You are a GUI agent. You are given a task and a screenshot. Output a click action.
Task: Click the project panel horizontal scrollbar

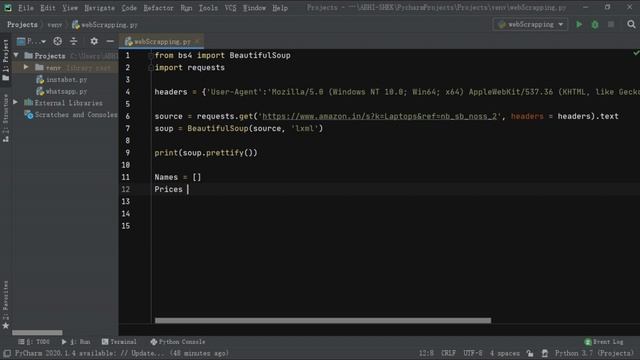coord(37,333)
